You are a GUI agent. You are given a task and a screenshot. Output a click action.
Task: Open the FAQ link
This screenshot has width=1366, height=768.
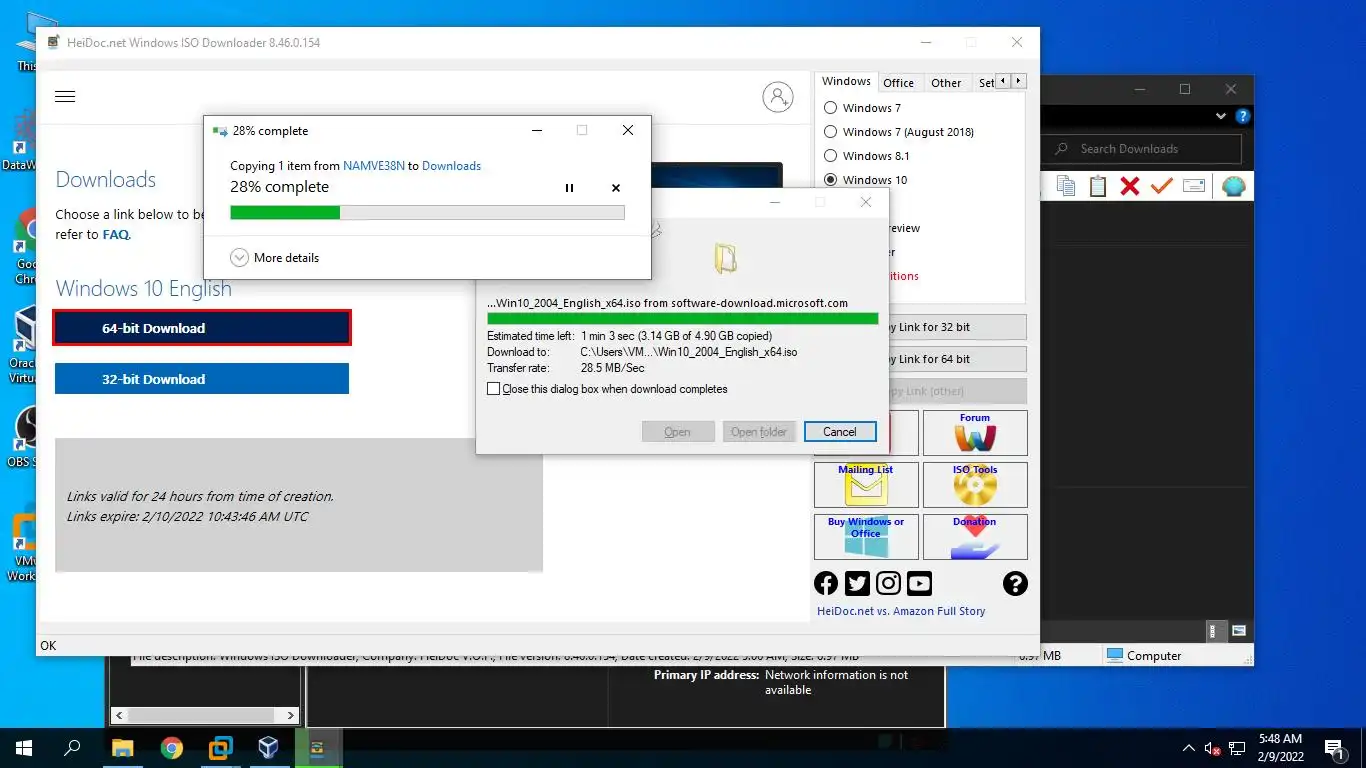point(116,235)
